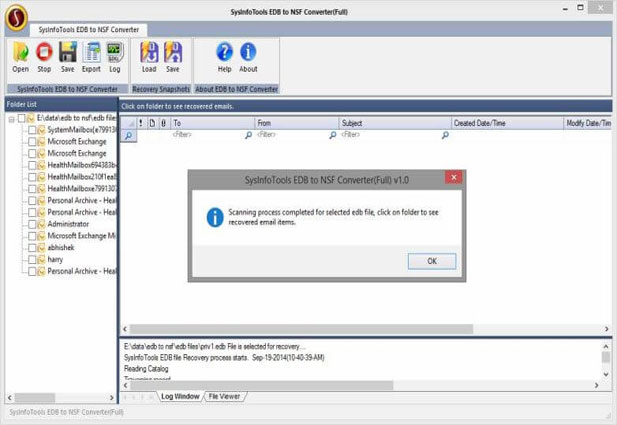The image size is (617, 425).
Task: Collapse the root edb file tree node
Action: (11, 119)
